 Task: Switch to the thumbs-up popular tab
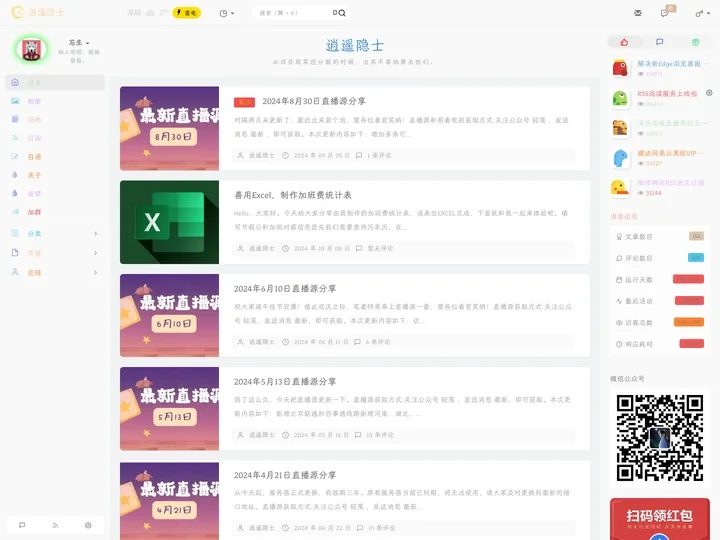click(x=624, y=42)
